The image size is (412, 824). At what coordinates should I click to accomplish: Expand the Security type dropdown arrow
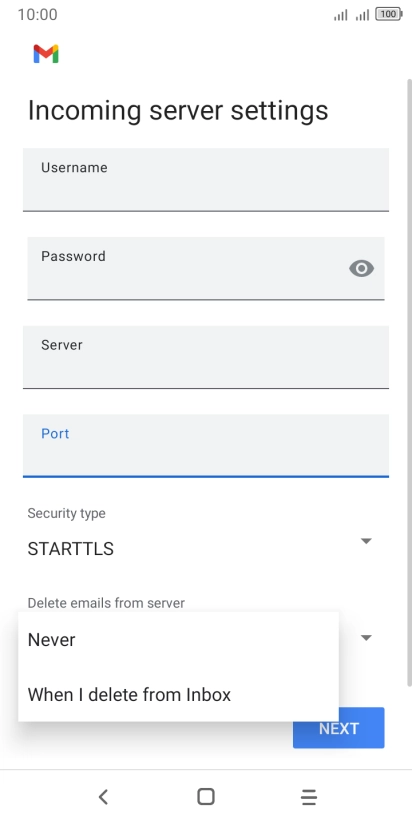(366, 541)
